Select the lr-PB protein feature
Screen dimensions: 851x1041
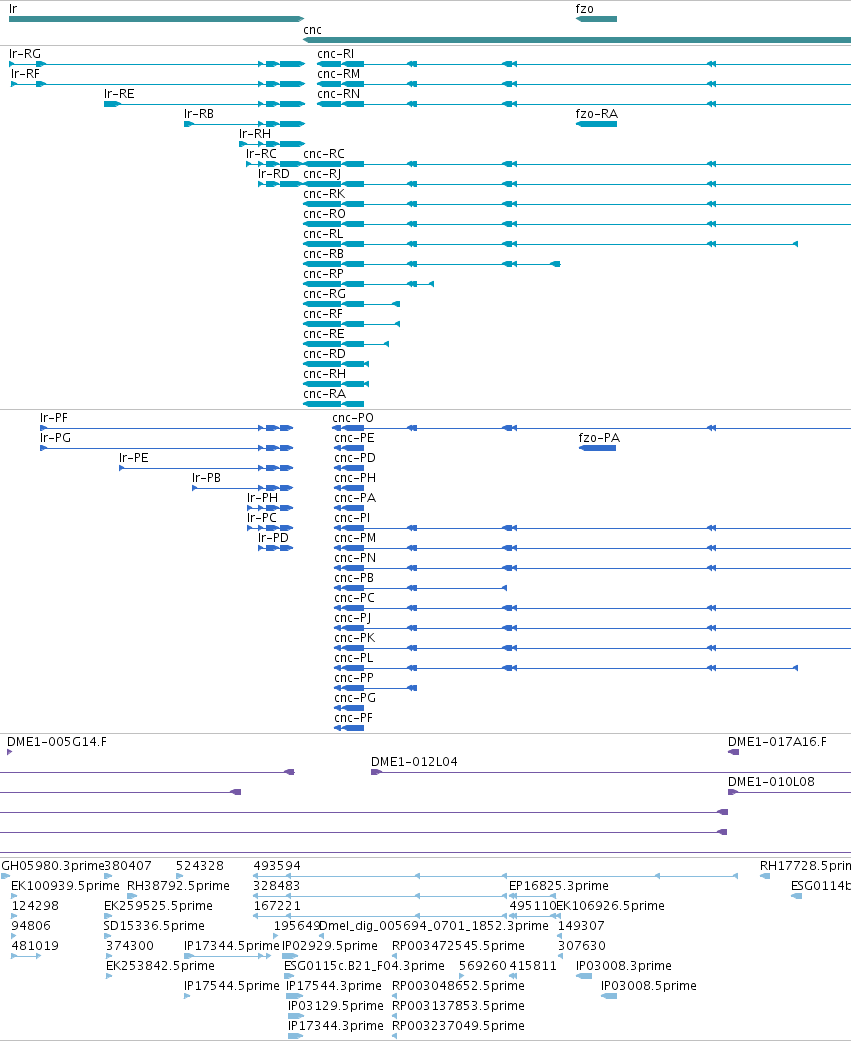click(x=242, y=488)
